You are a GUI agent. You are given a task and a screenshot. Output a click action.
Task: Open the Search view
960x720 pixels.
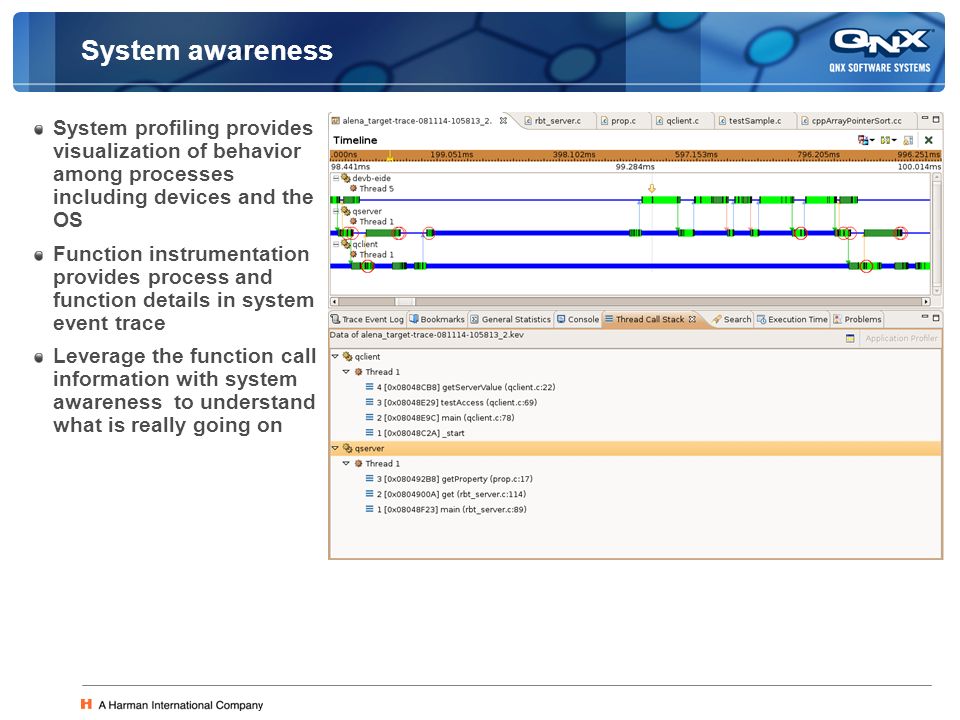pos(732,320)
